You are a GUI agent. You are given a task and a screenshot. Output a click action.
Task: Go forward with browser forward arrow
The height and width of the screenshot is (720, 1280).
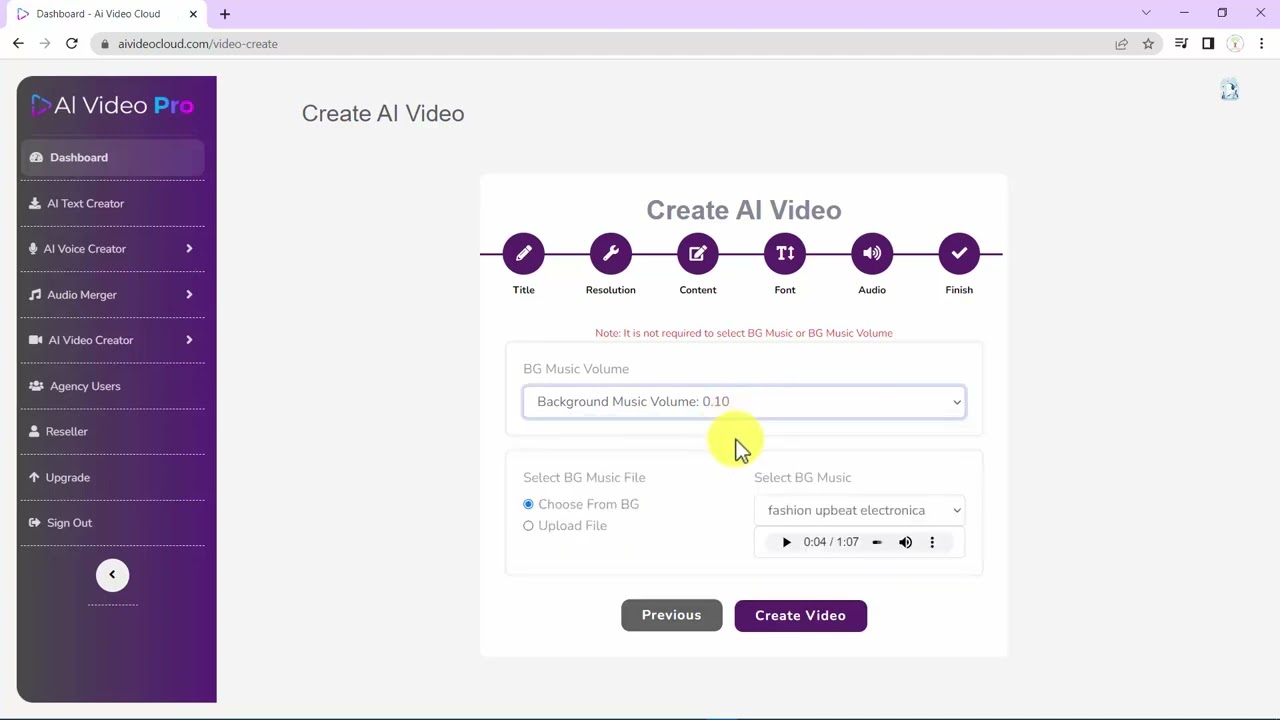tap(45, 44)
